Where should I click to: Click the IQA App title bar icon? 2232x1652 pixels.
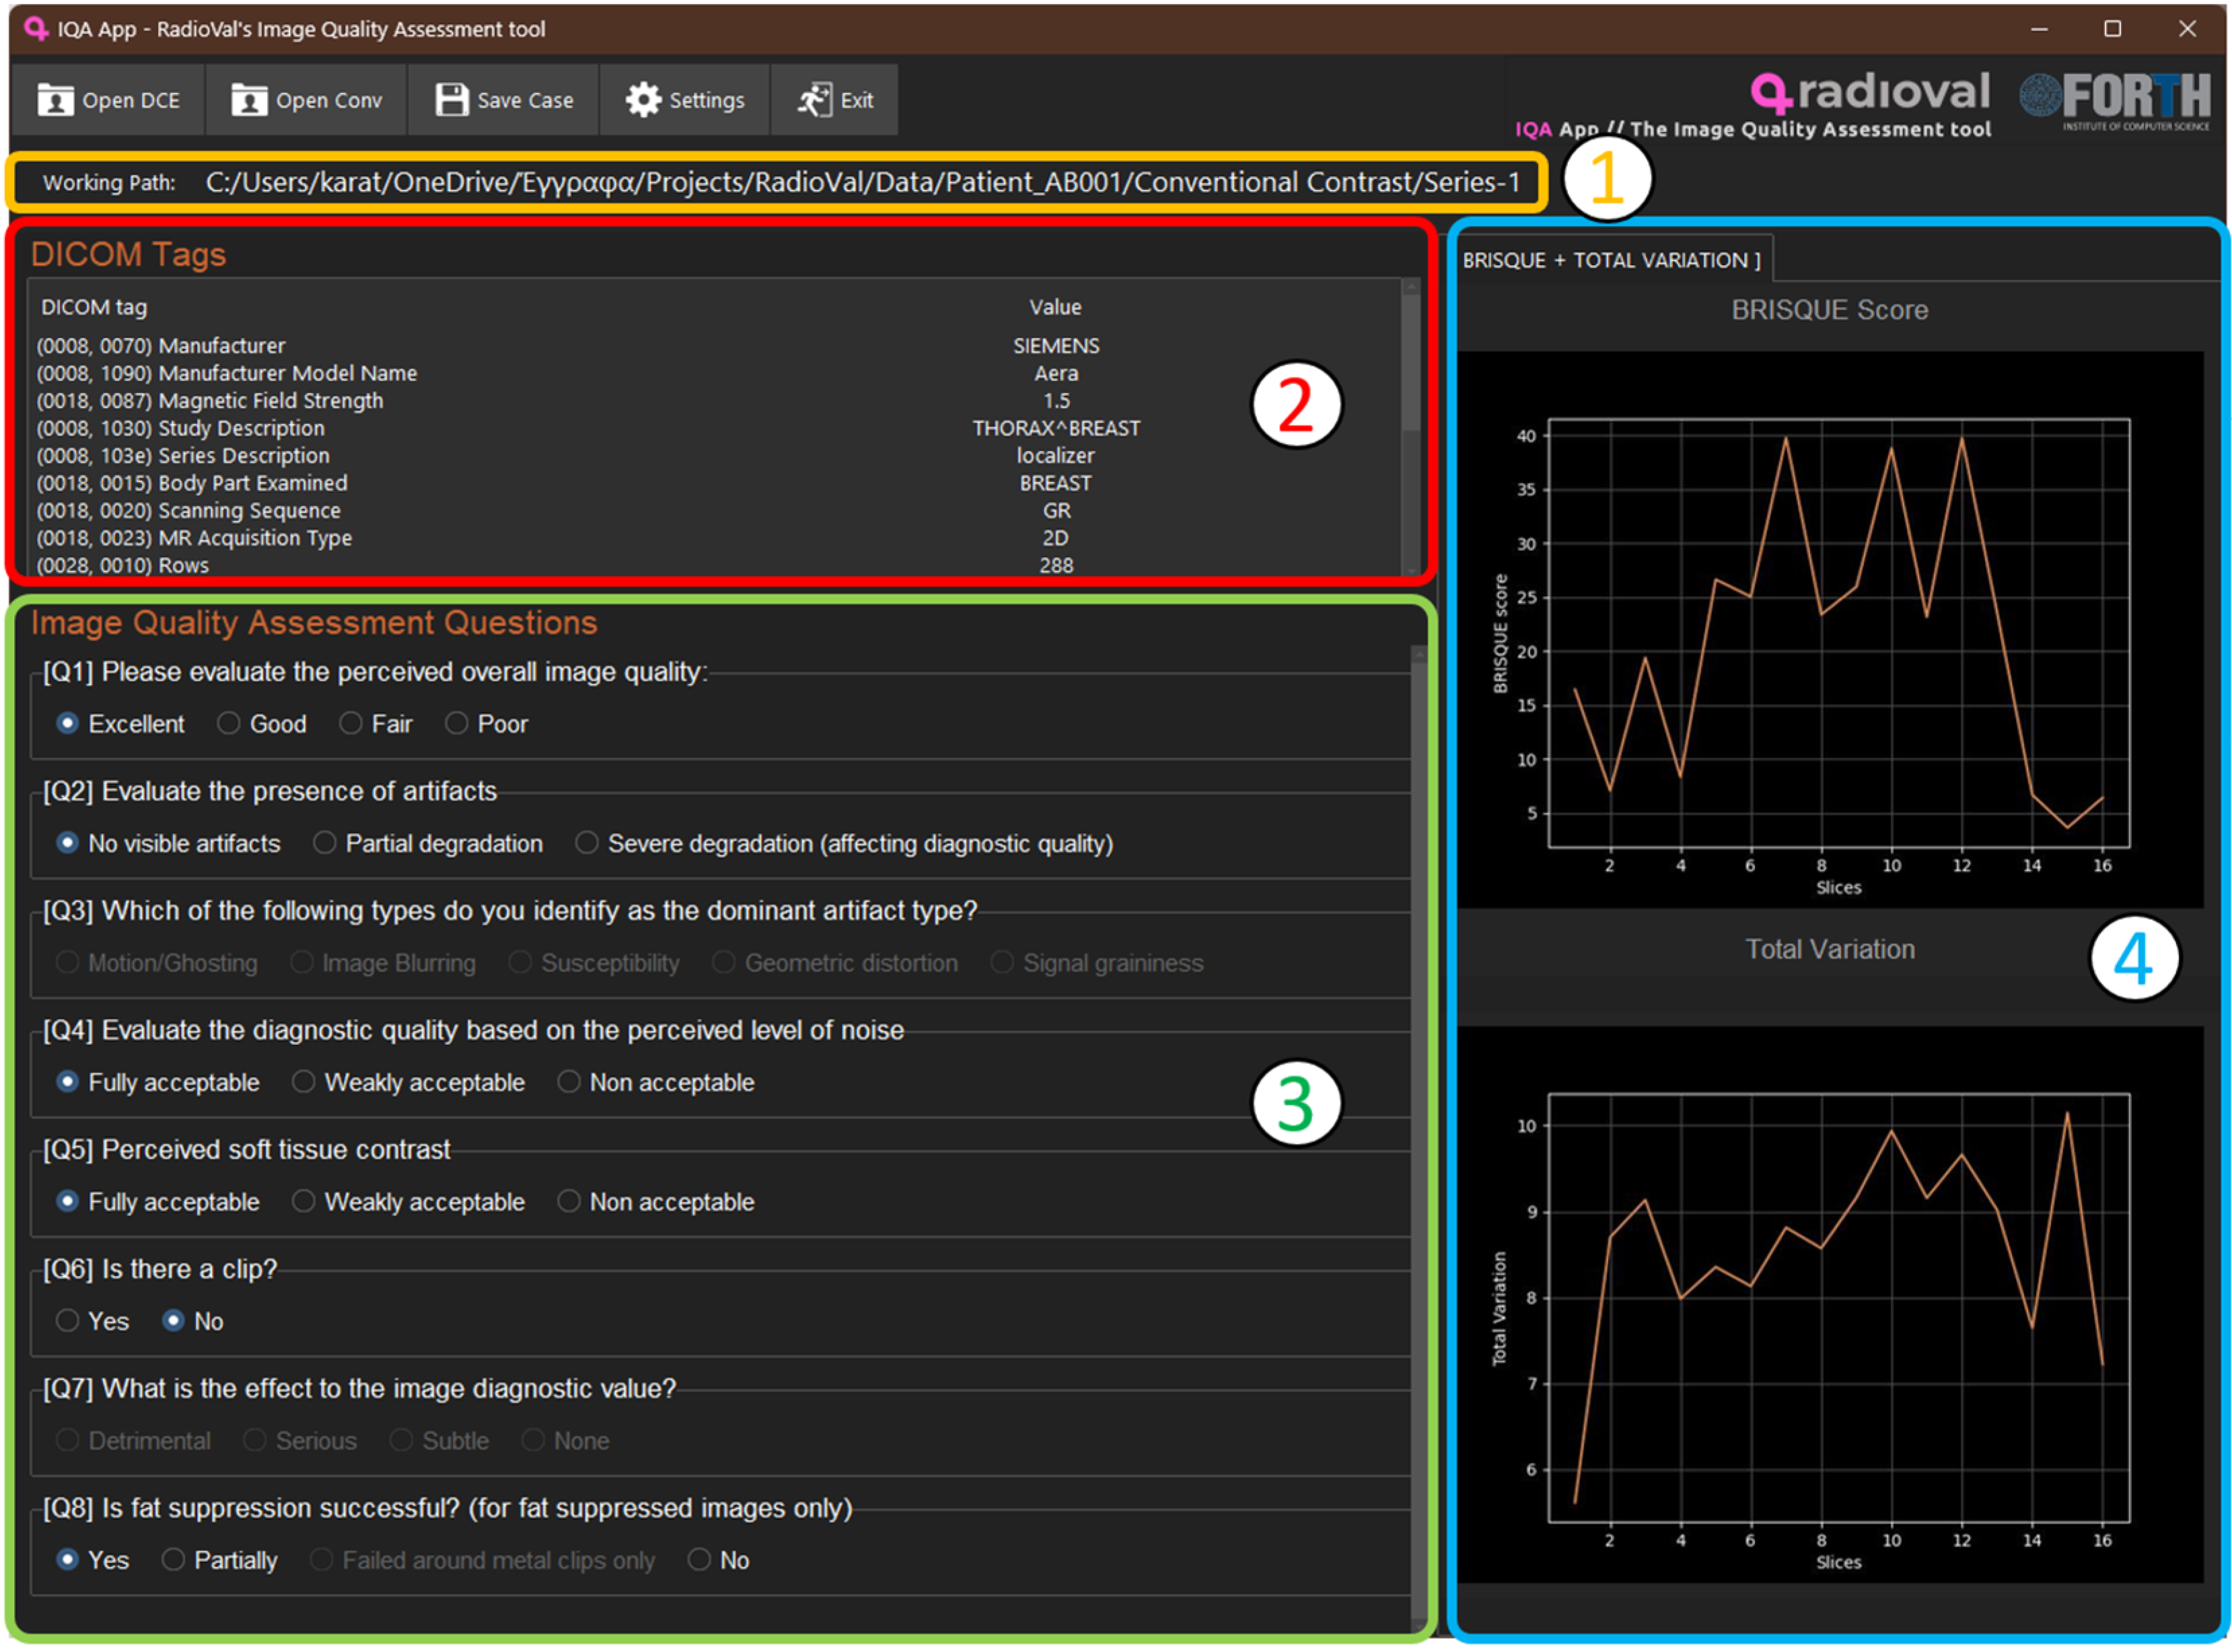click(36, 28)
